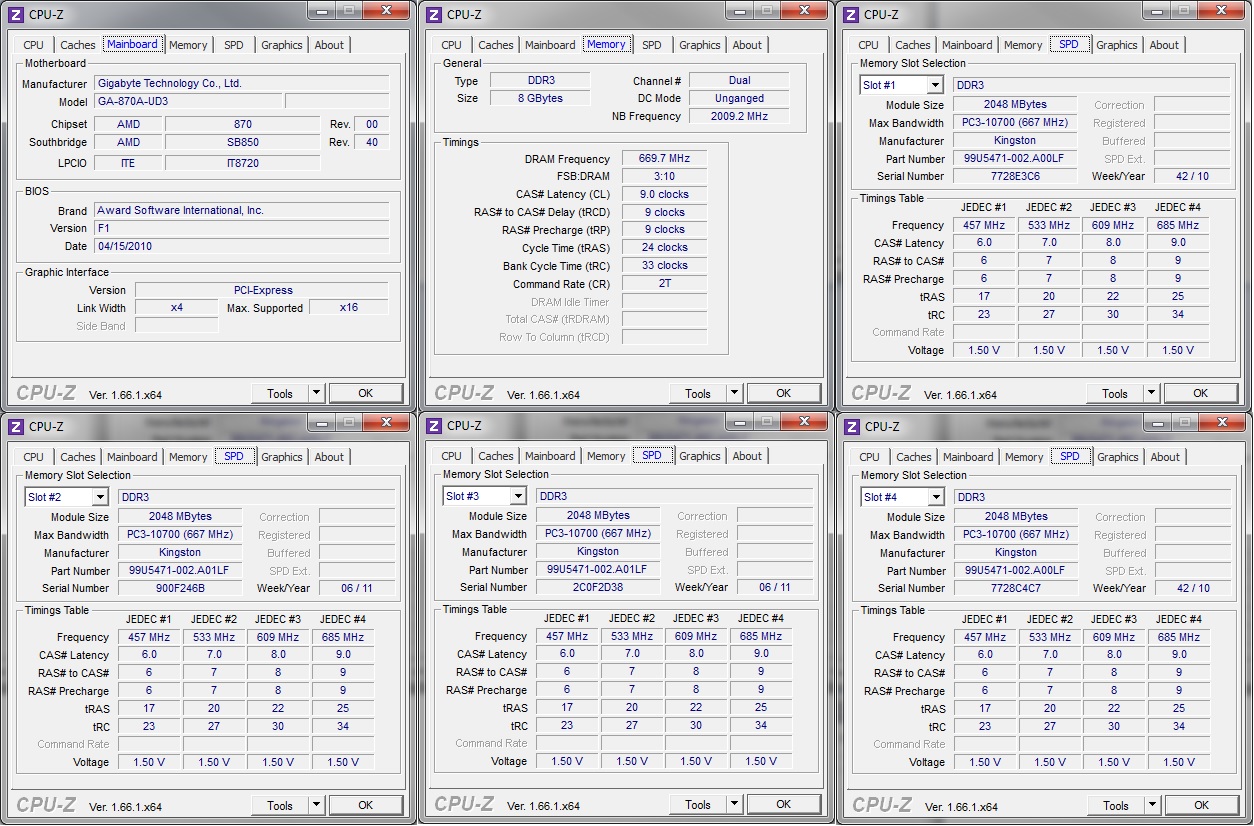The height and width of the screenshot is (826, 1254).
Task: Open the About tab in the Memory window
Action: click(747, 45)
